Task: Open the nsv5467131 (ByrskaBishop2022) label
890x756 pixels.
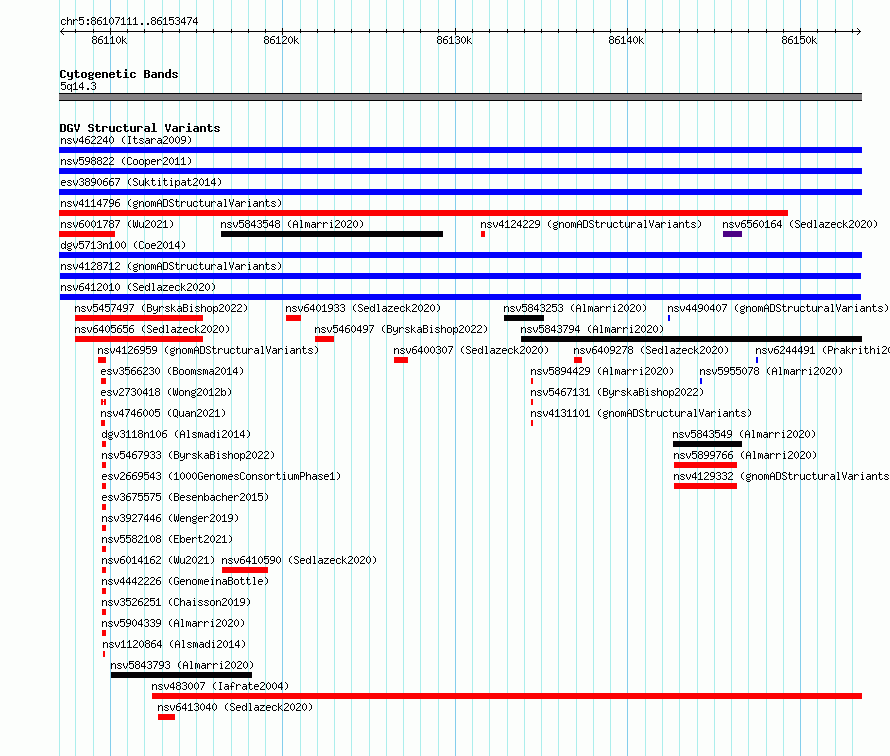Action: click(617, 392)
